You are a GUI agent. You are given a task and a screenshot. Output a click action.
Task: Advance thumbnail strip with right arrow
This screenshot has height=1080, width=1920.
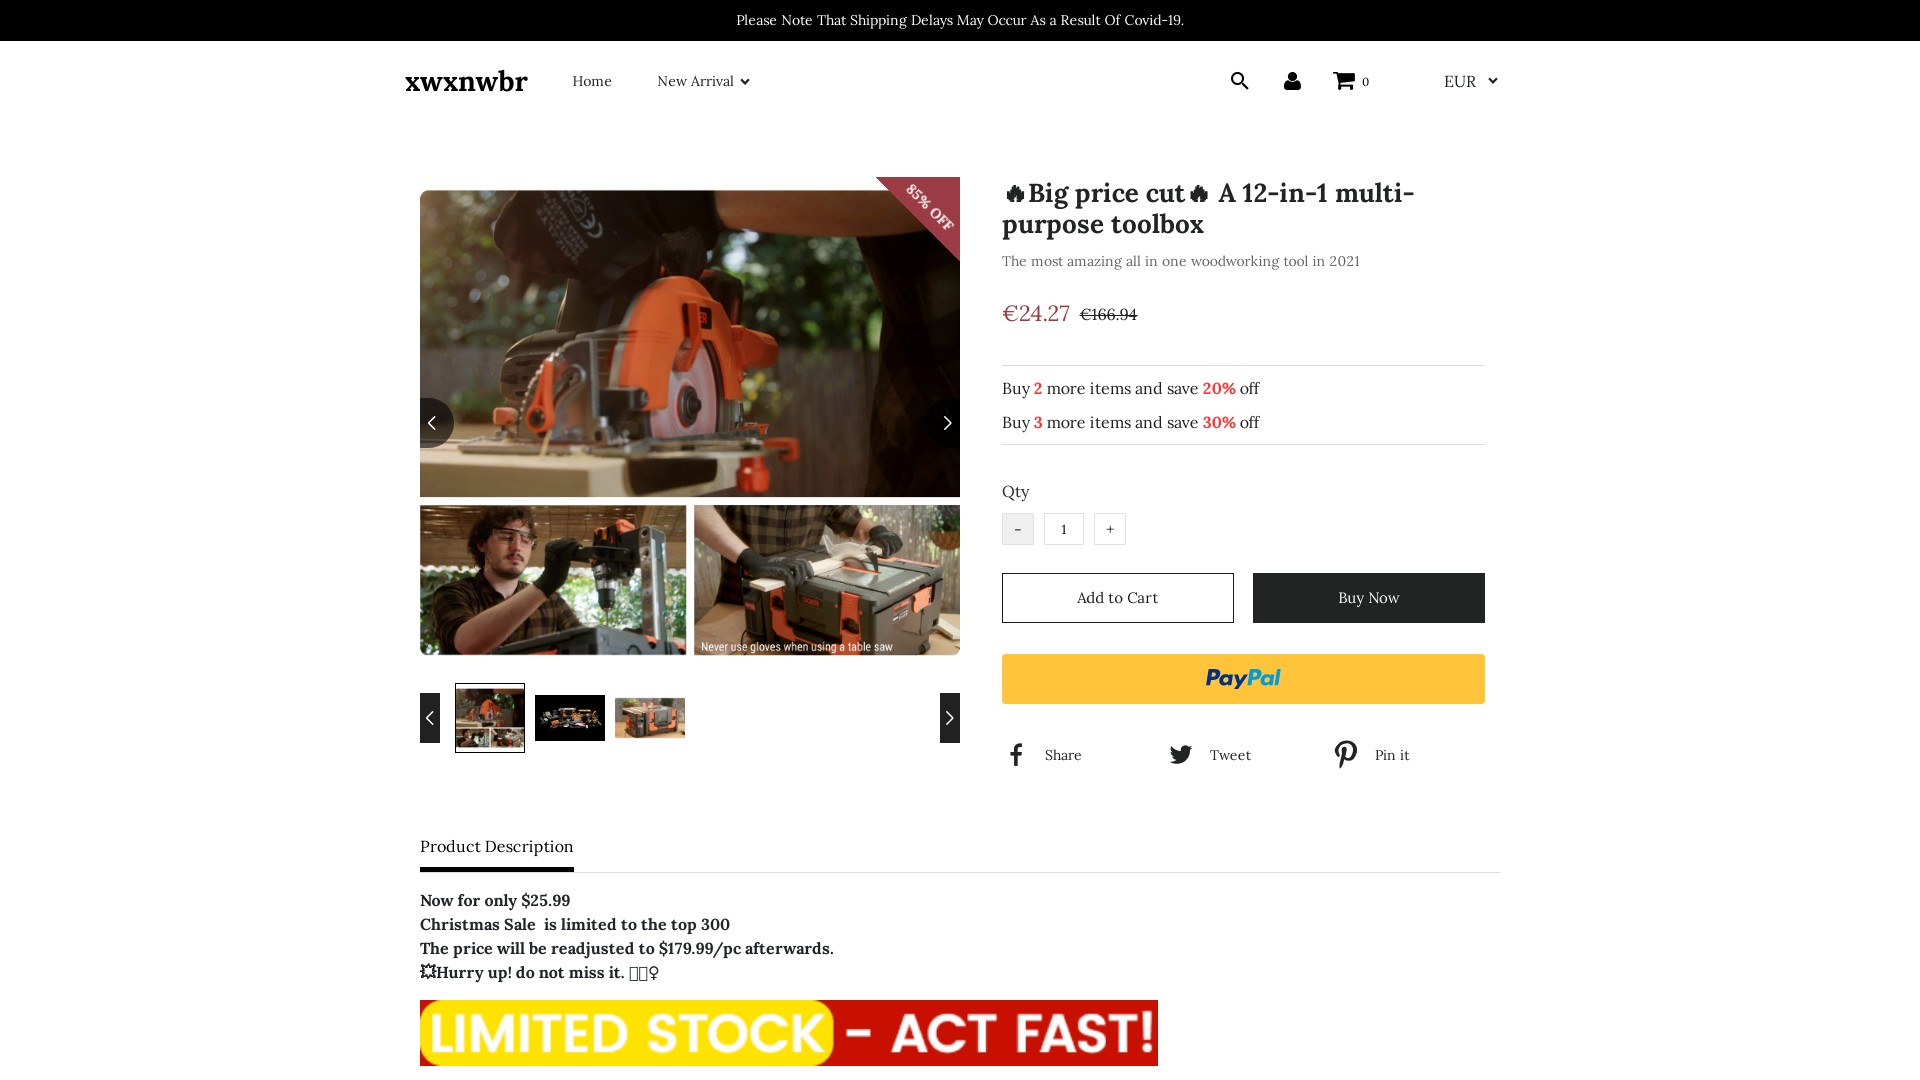950,718
